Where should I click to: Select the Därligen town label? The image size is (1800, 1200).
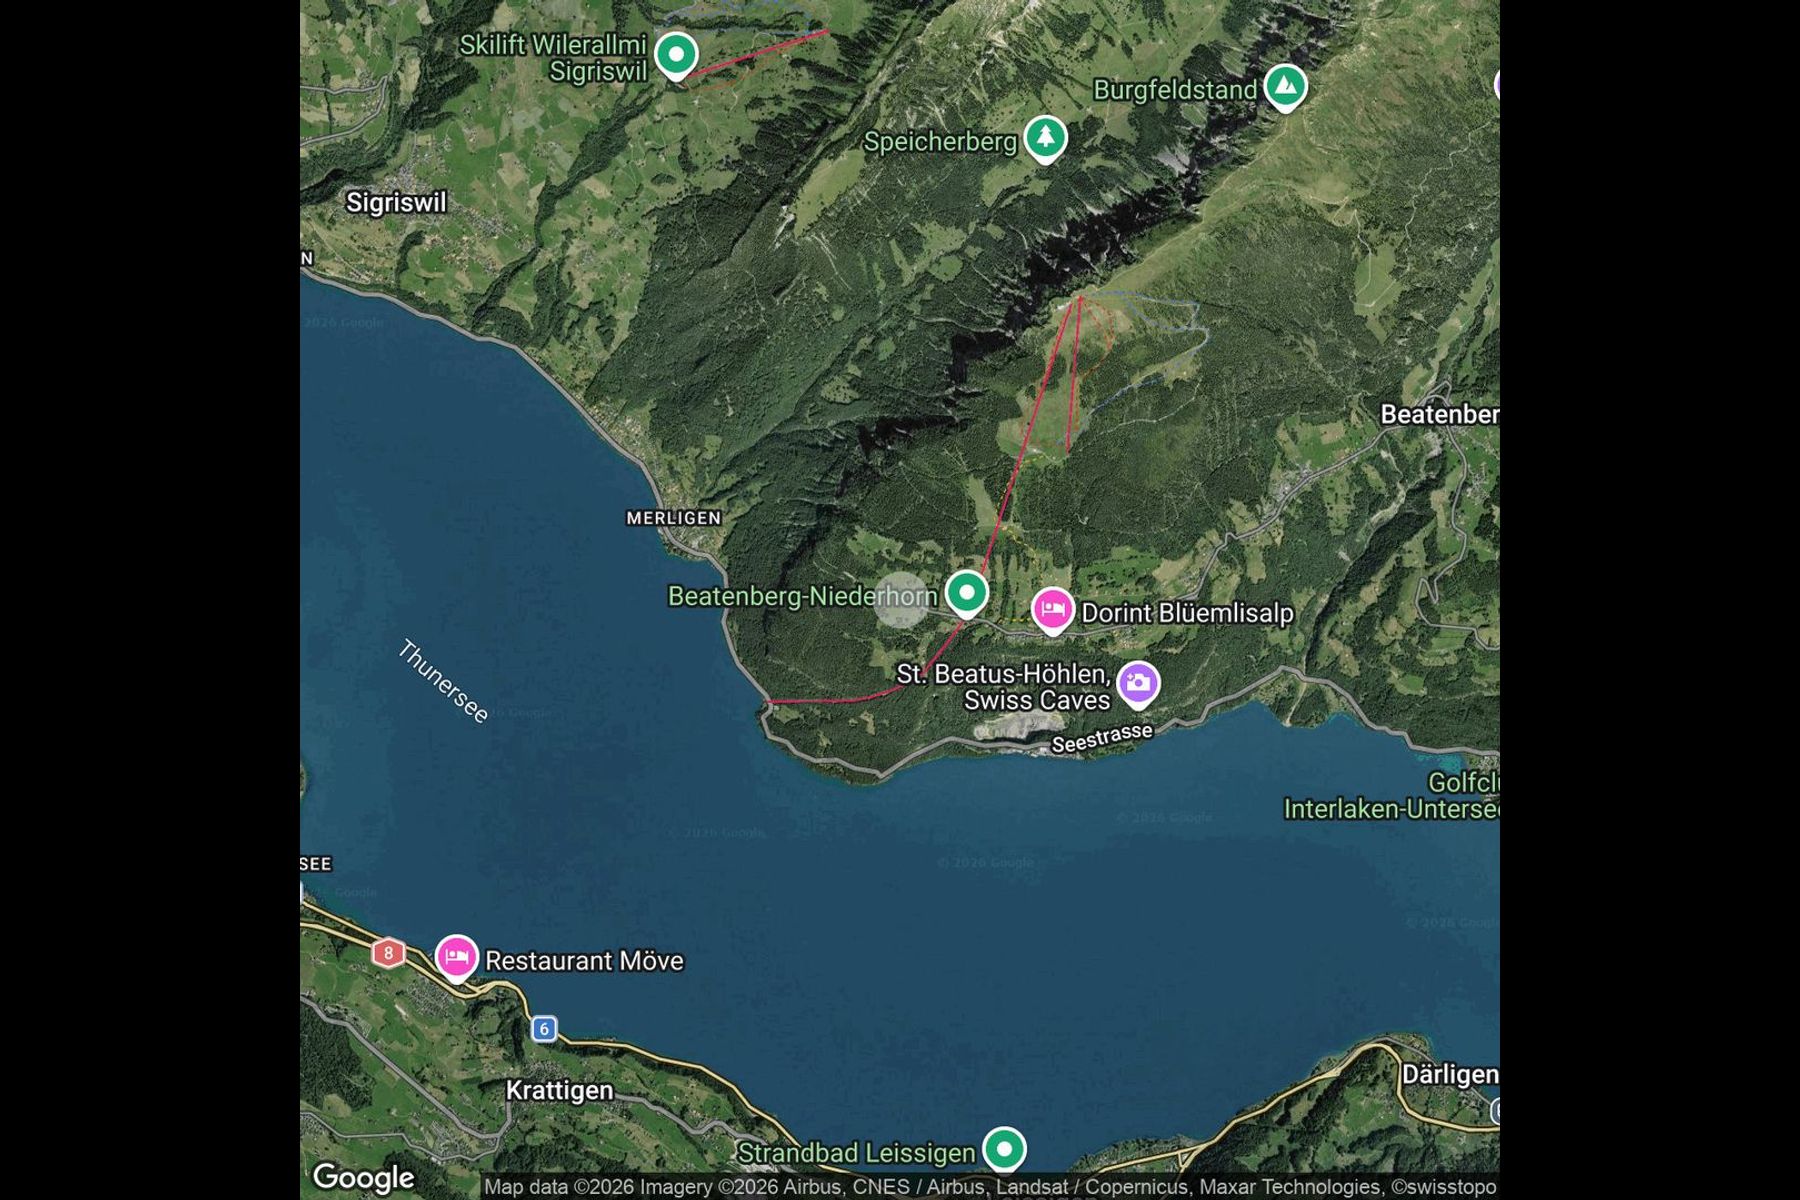[x=1450, y=1075]
